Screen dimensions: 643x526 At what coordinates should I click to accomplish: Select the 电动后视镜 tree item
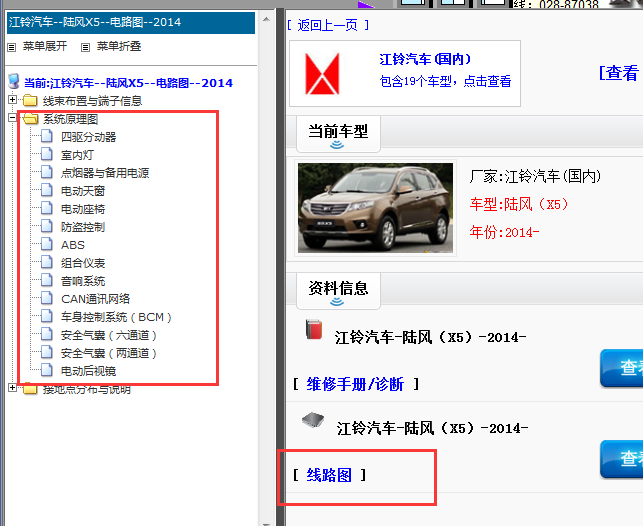pos(89,371)
